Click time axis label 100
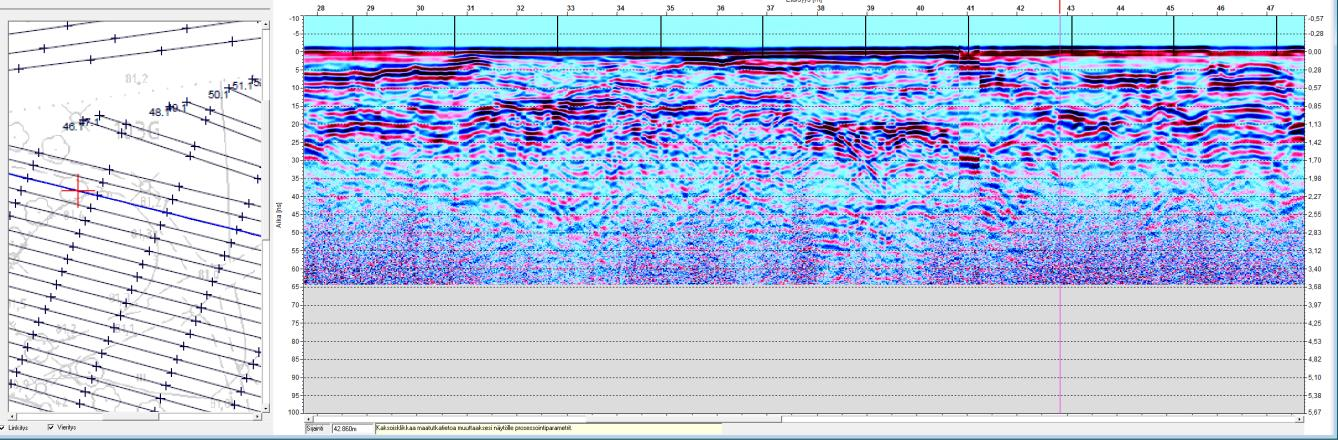 point(292,412)
